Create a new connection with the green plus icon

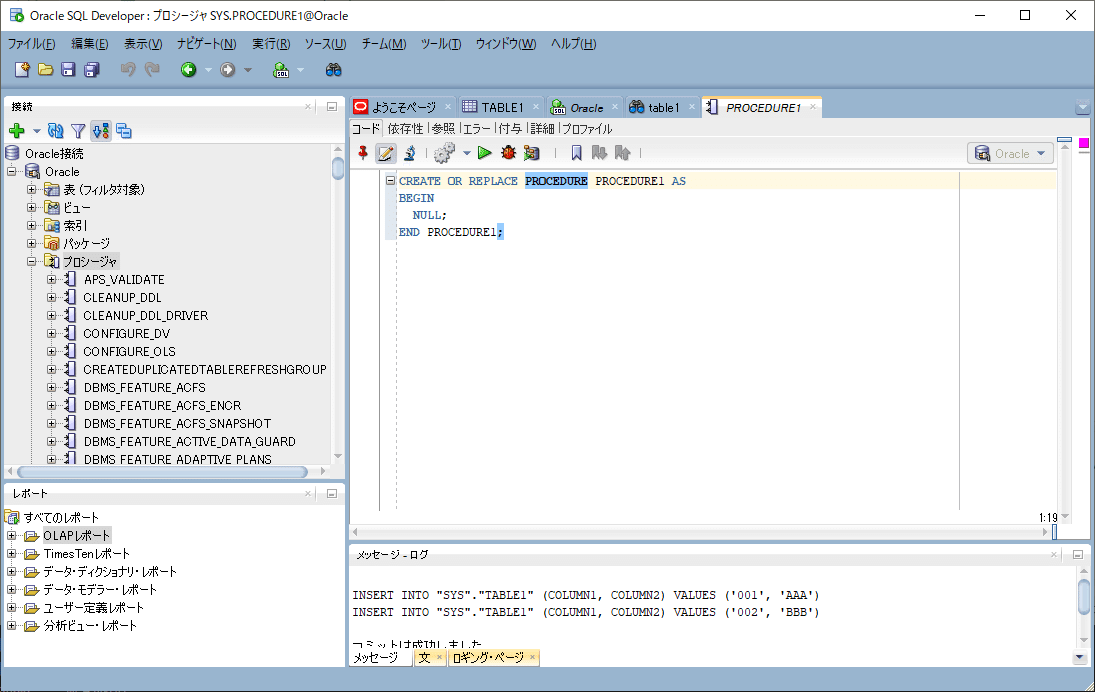pos(16,130)
